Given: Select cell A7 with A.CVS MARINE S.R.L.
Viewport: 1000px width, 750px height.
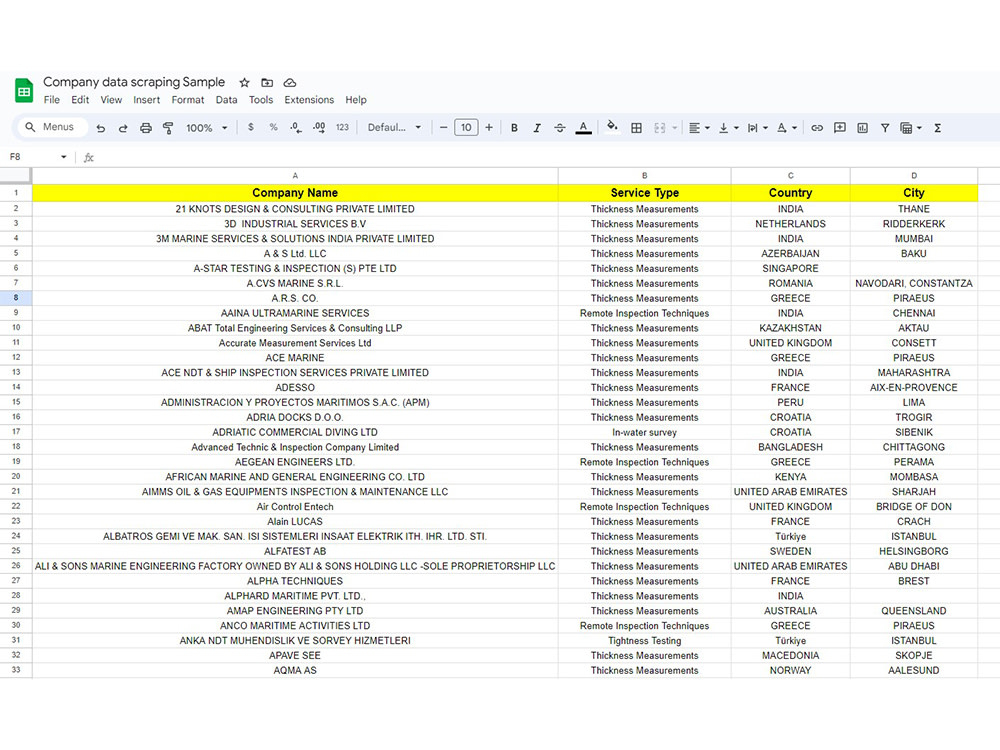Looking at the screenshot, I should [x=295, y=283].
